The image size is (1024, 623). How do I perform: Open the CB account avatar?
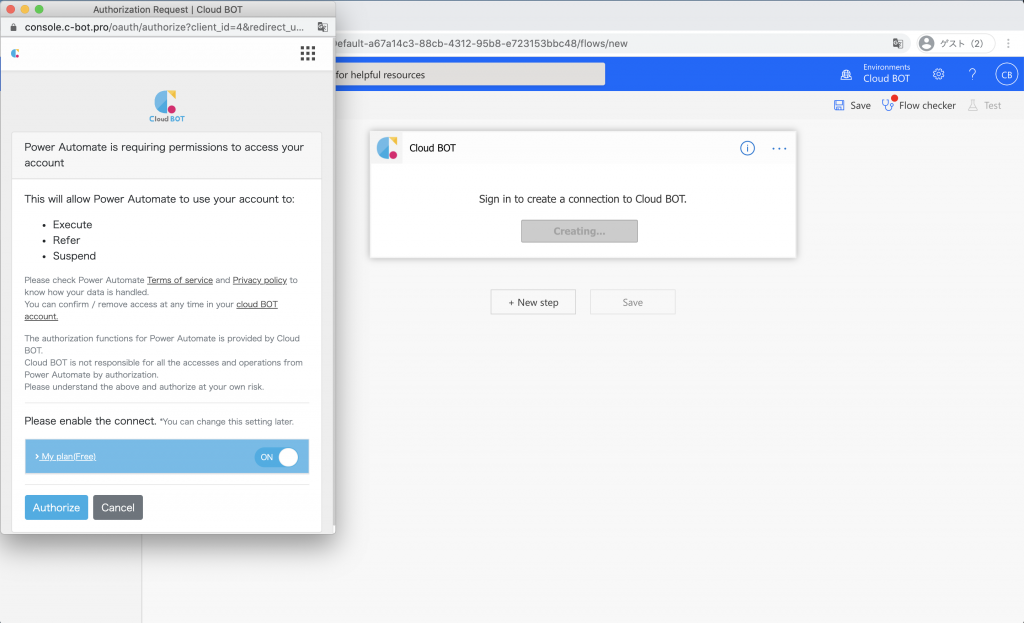point(1006,74)
